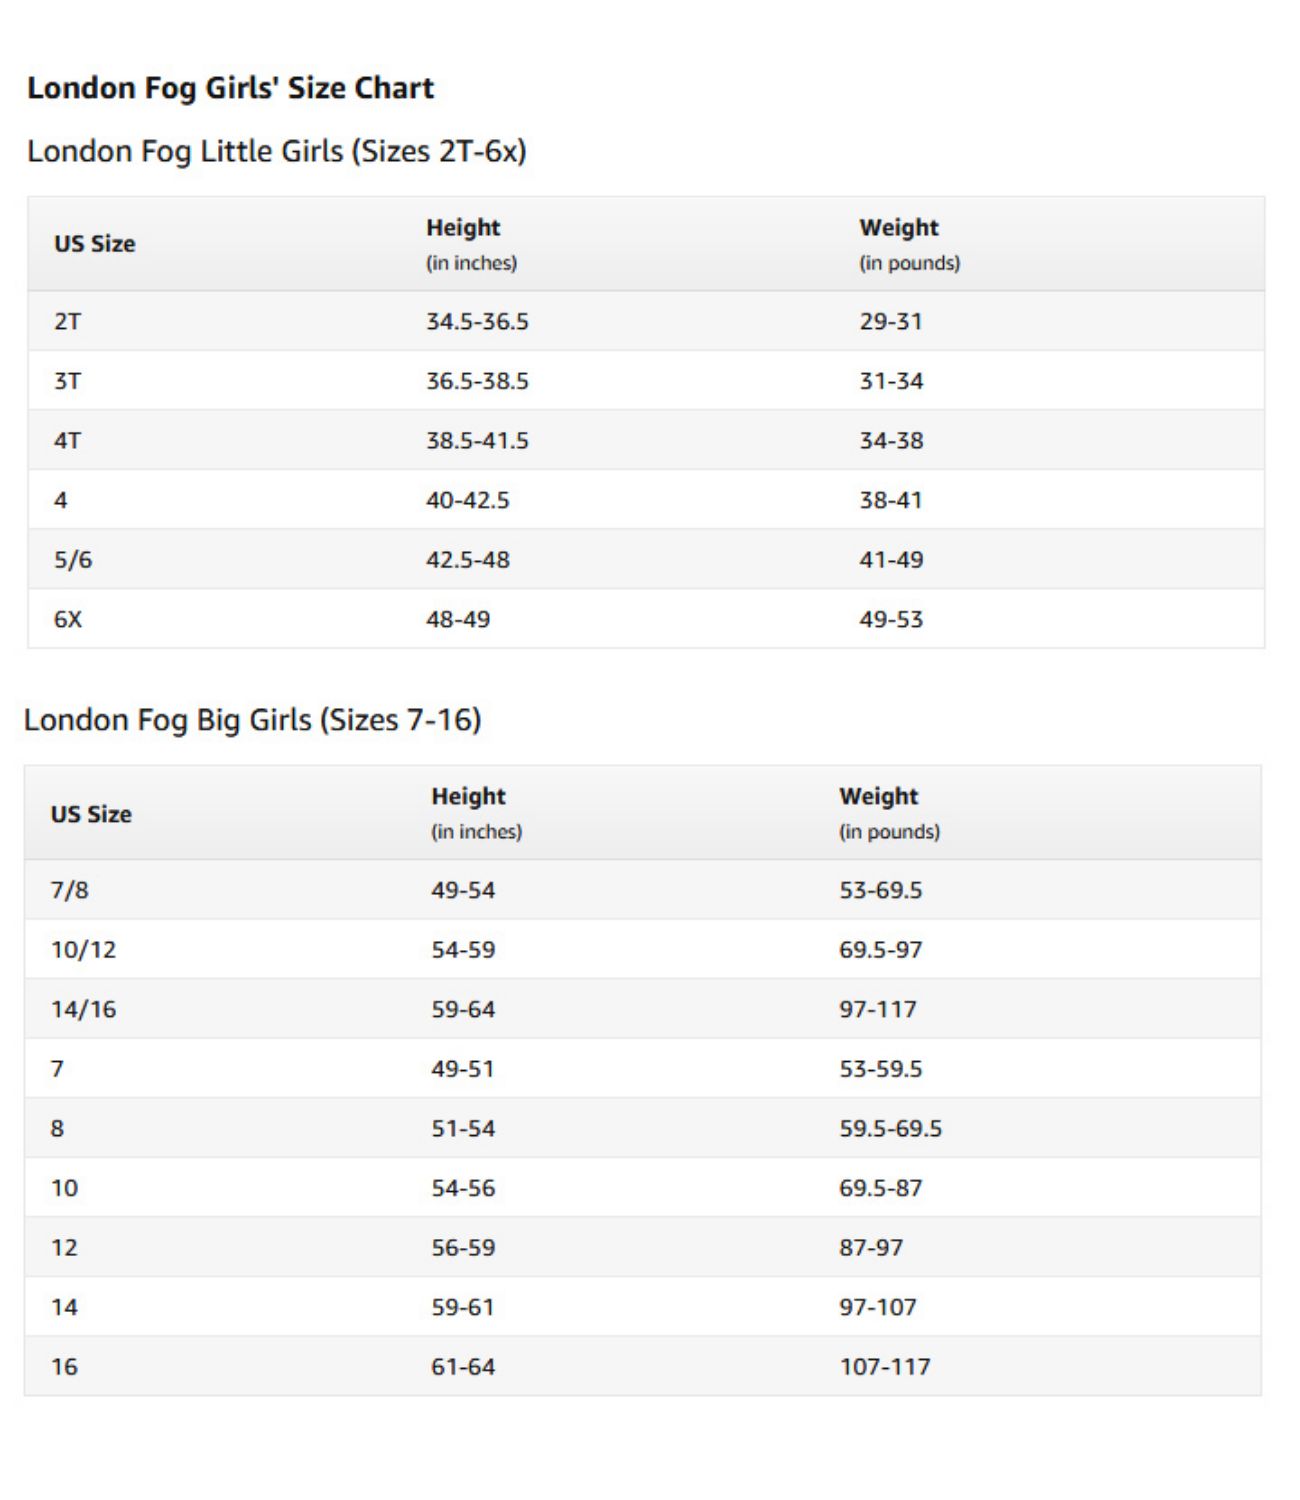Click height 54-59 for size 10/12

tap(463, 950)
